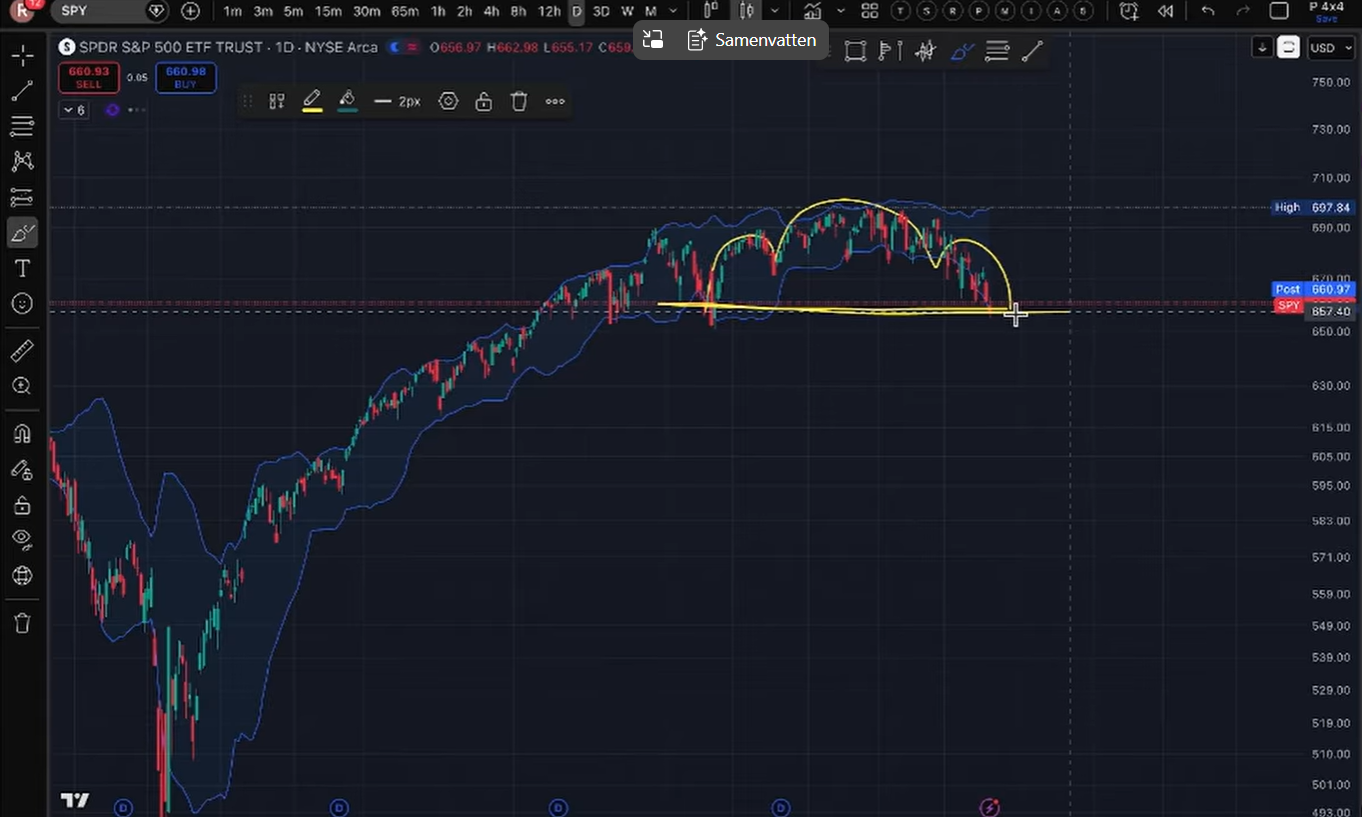Select the crosshair cursor tool
The width and height of the screenshot is (1362, 817).
[x=21, y=55]
